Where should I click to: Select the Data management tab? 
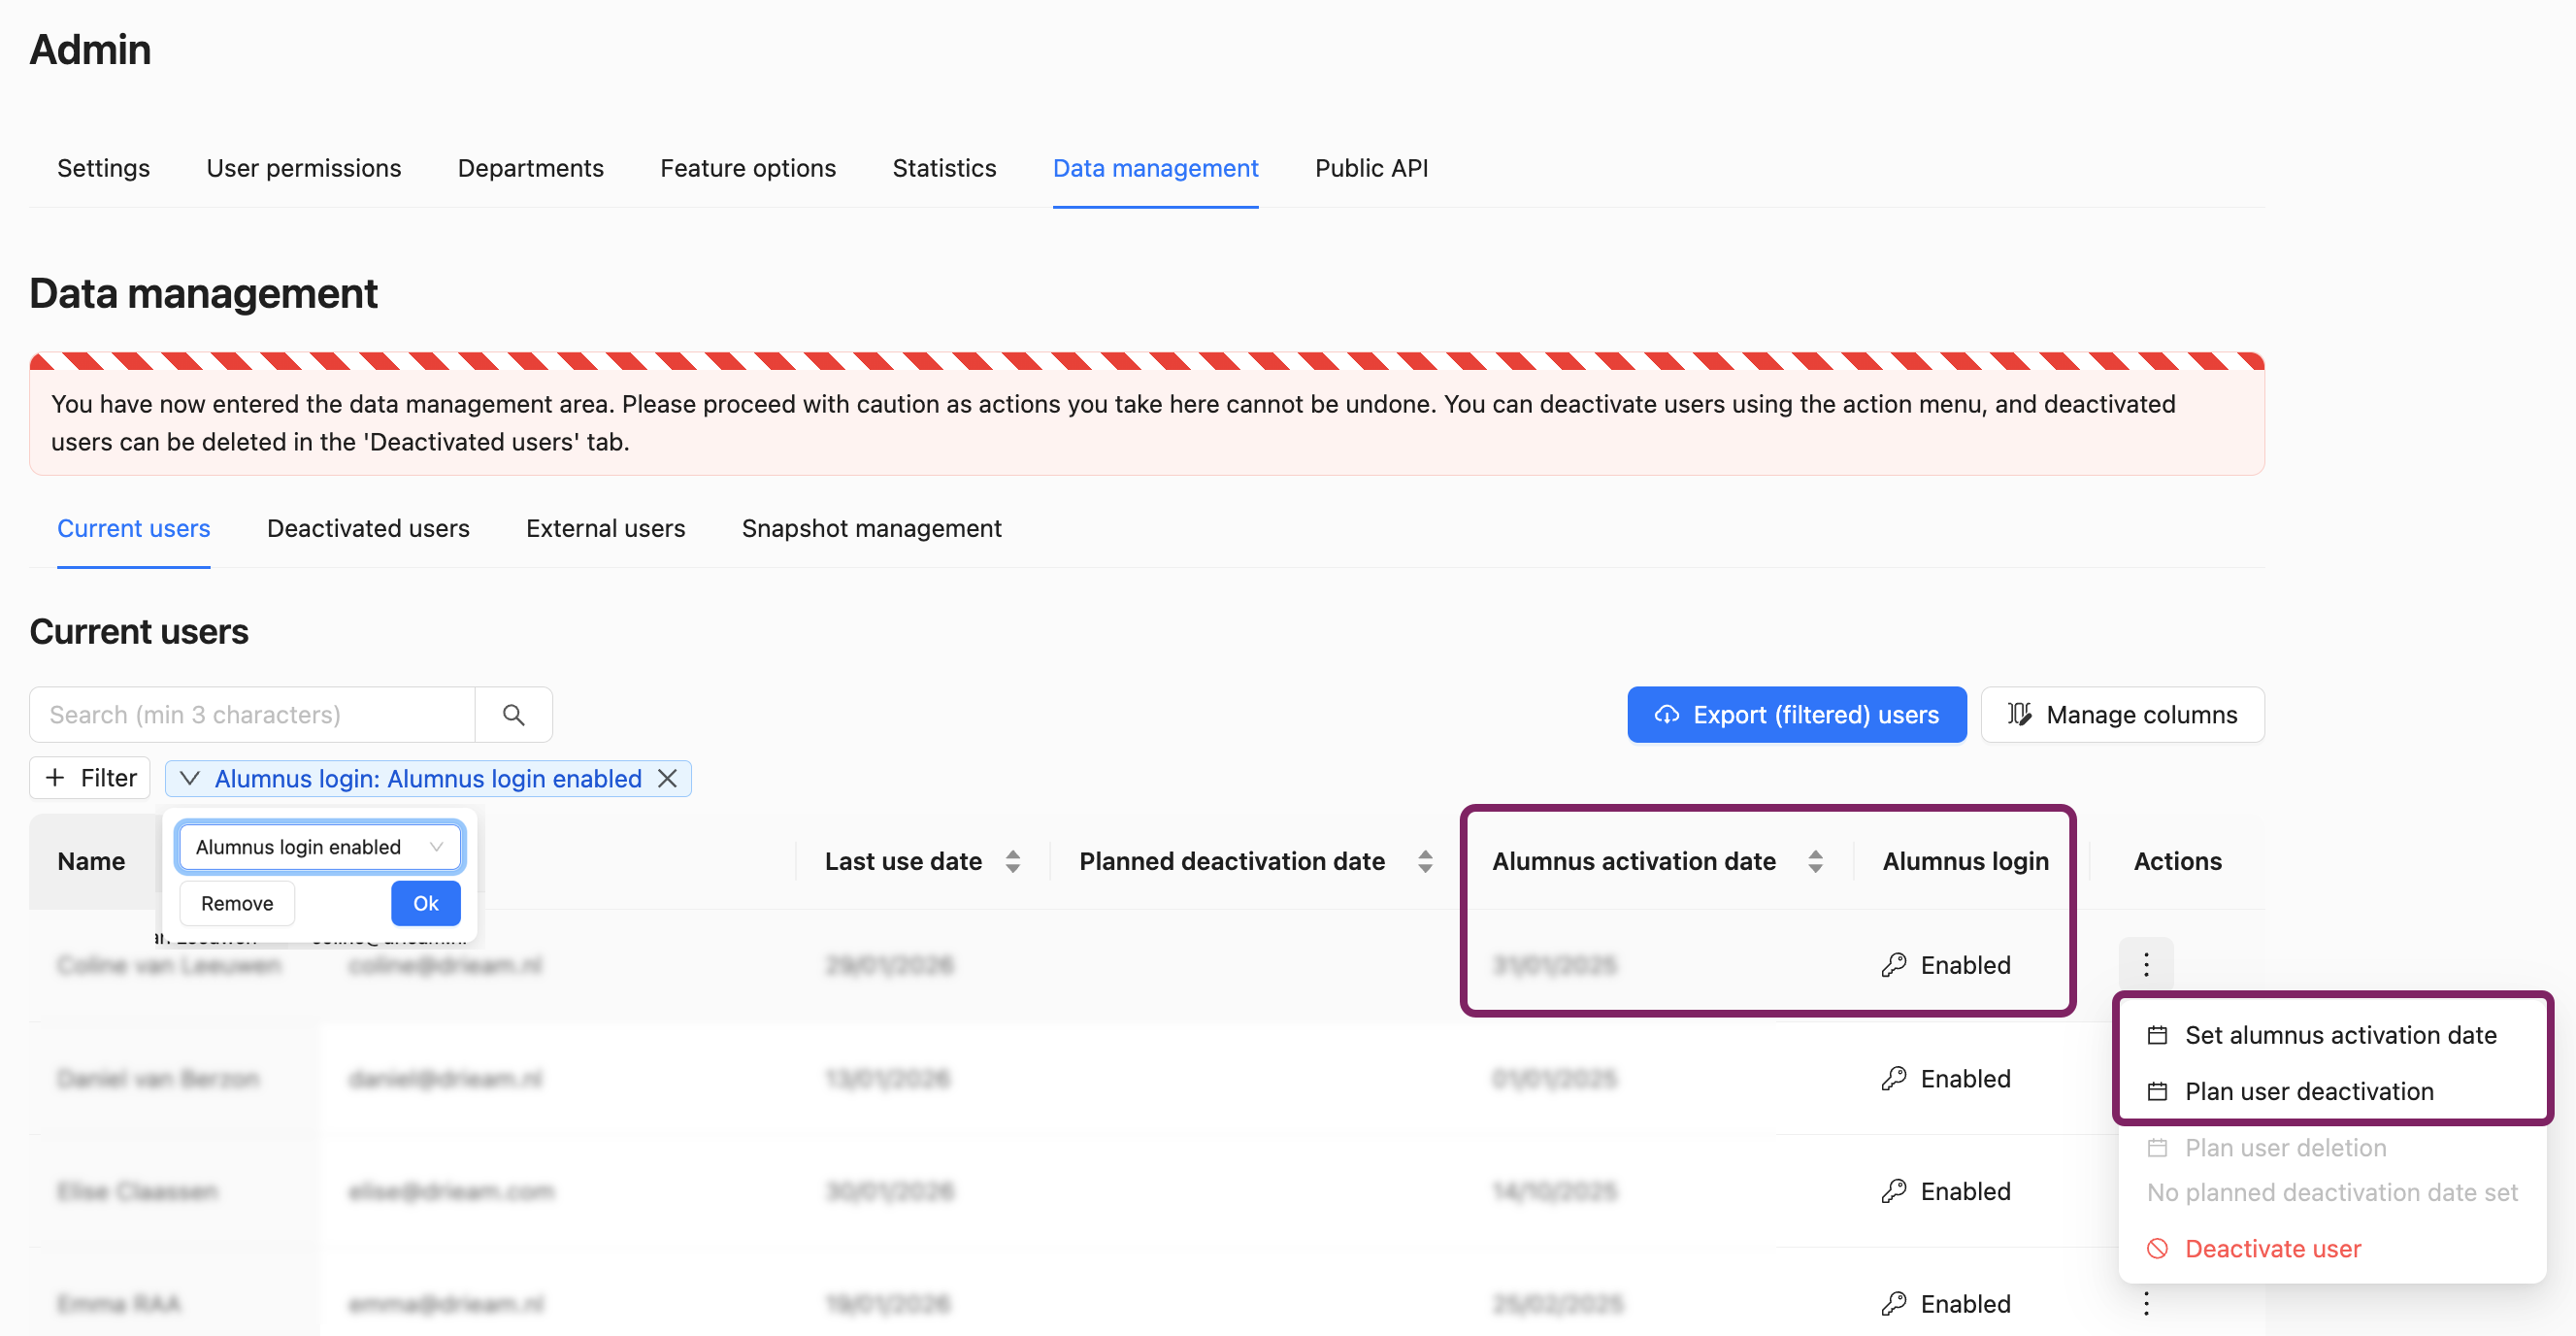[x=1156, y=168]
